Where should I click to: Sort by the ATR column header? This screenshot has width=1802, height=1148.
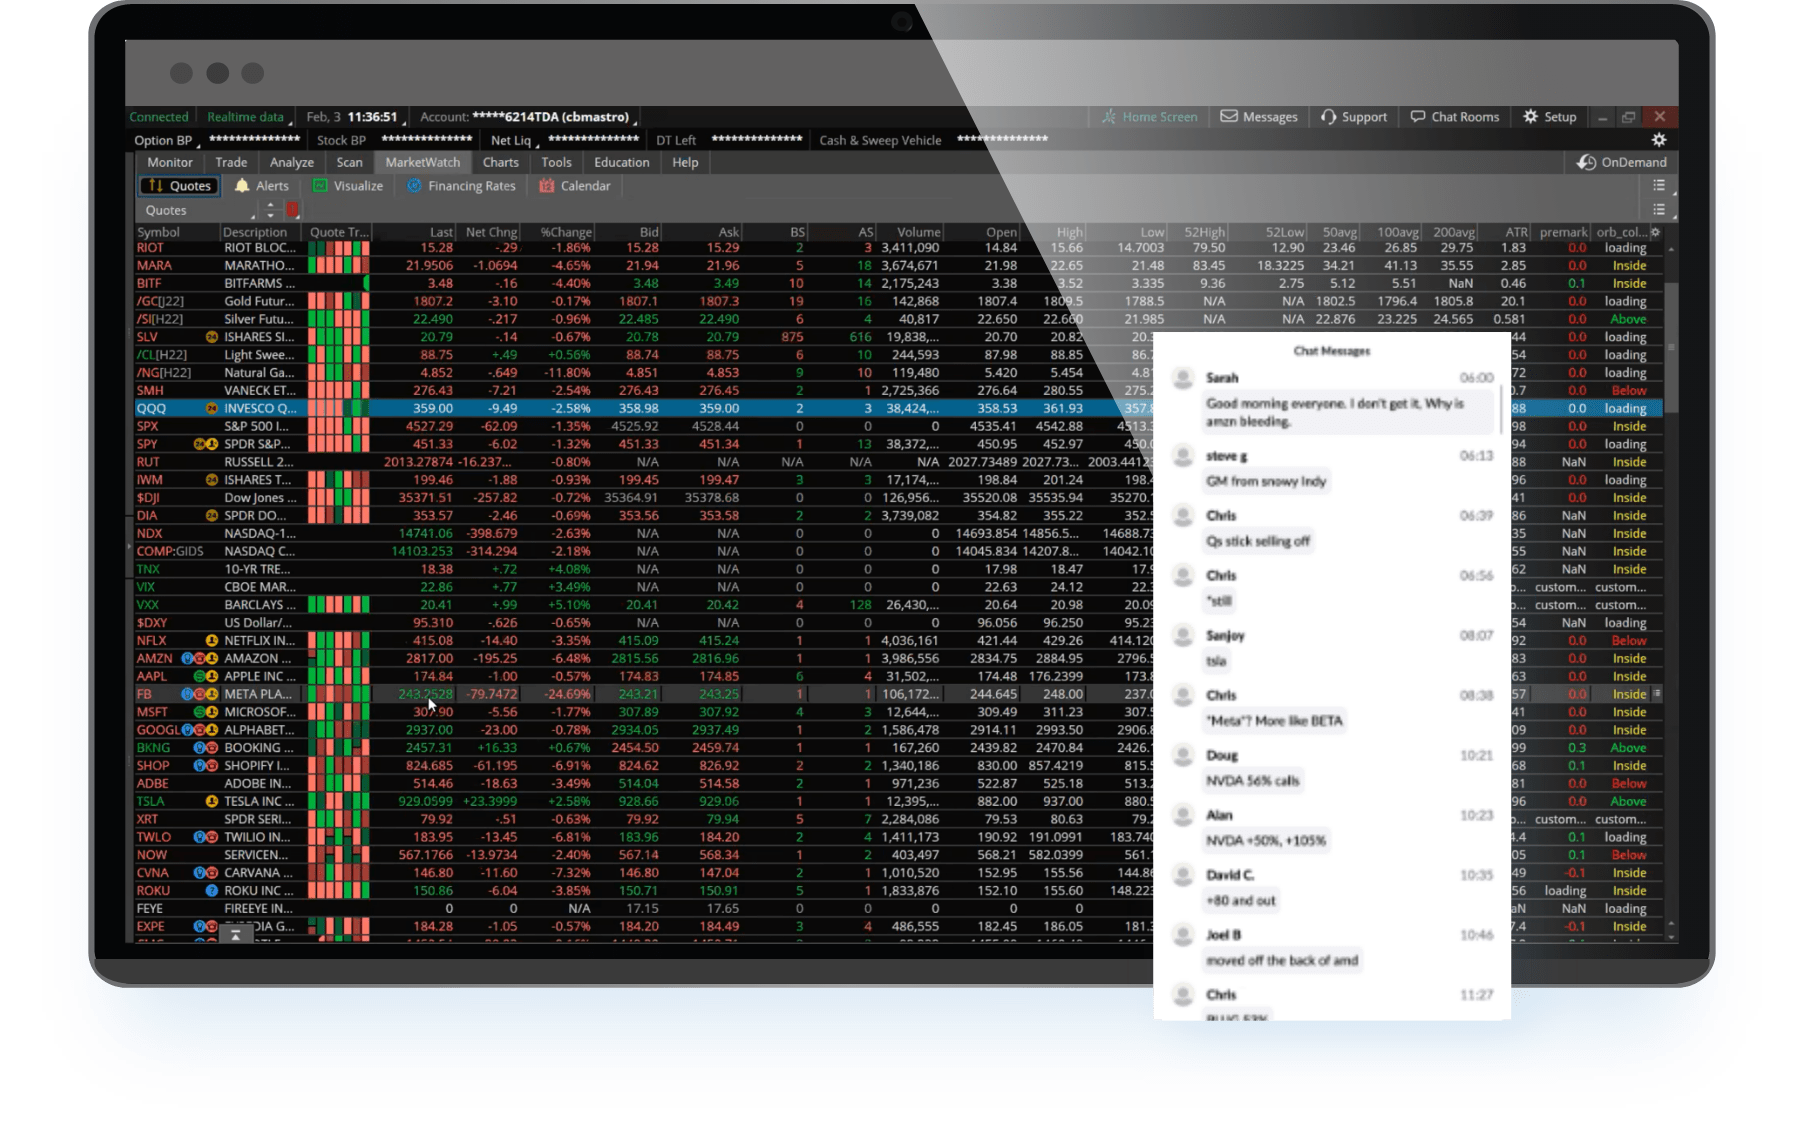point(1516,232)
